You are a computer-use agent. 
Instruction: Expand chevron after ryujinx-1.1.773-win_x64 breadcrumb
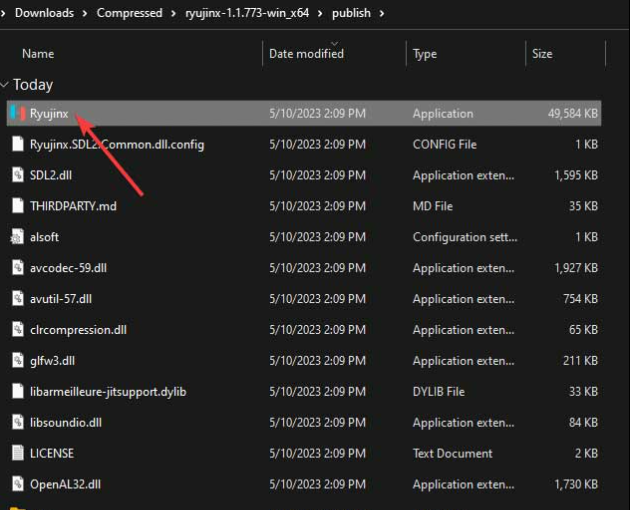[x=320, y=13]
